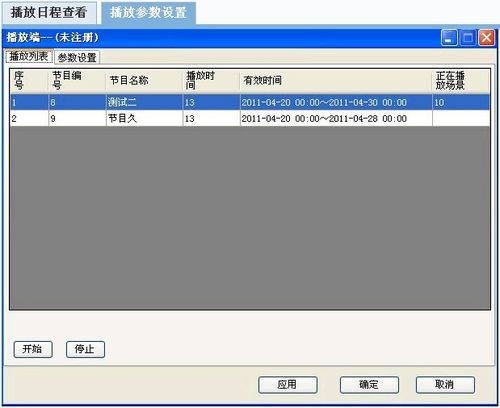The height and width of the screenshot is (408, 500).
Task: Minimize the 播放端 window
Action: point(449,38)
